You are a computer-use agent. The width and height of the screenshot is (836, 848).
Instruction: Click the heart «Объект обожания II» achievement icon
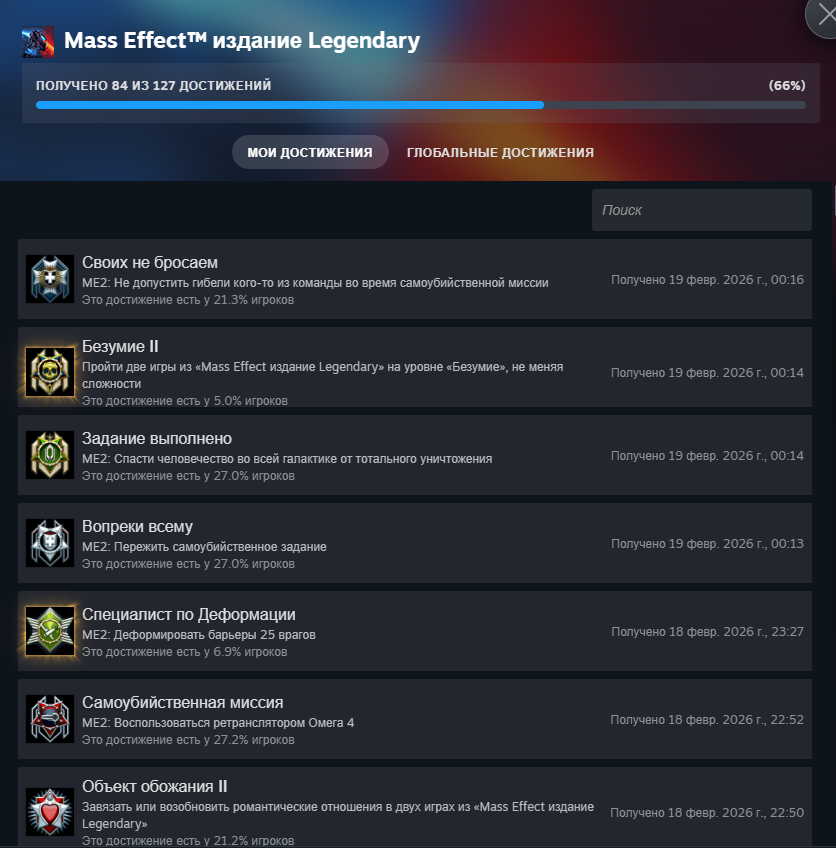(x=50, y=812)
